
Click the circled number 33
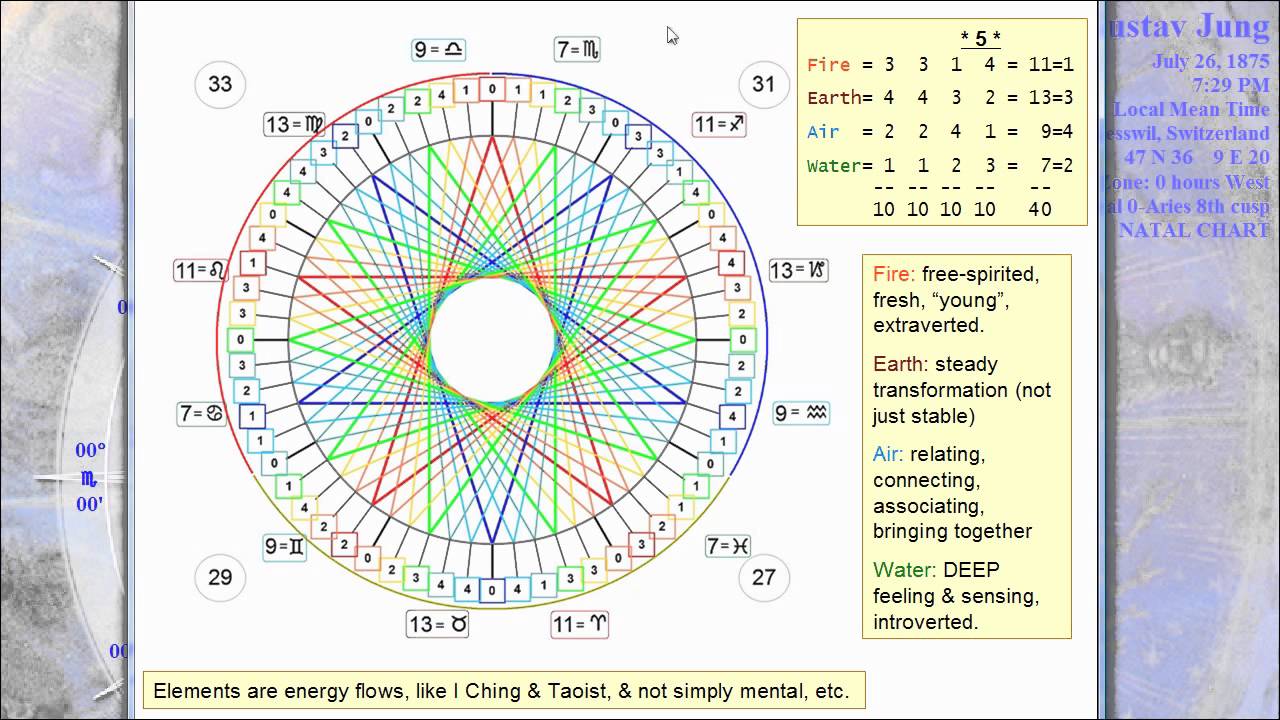click(220, 84)
